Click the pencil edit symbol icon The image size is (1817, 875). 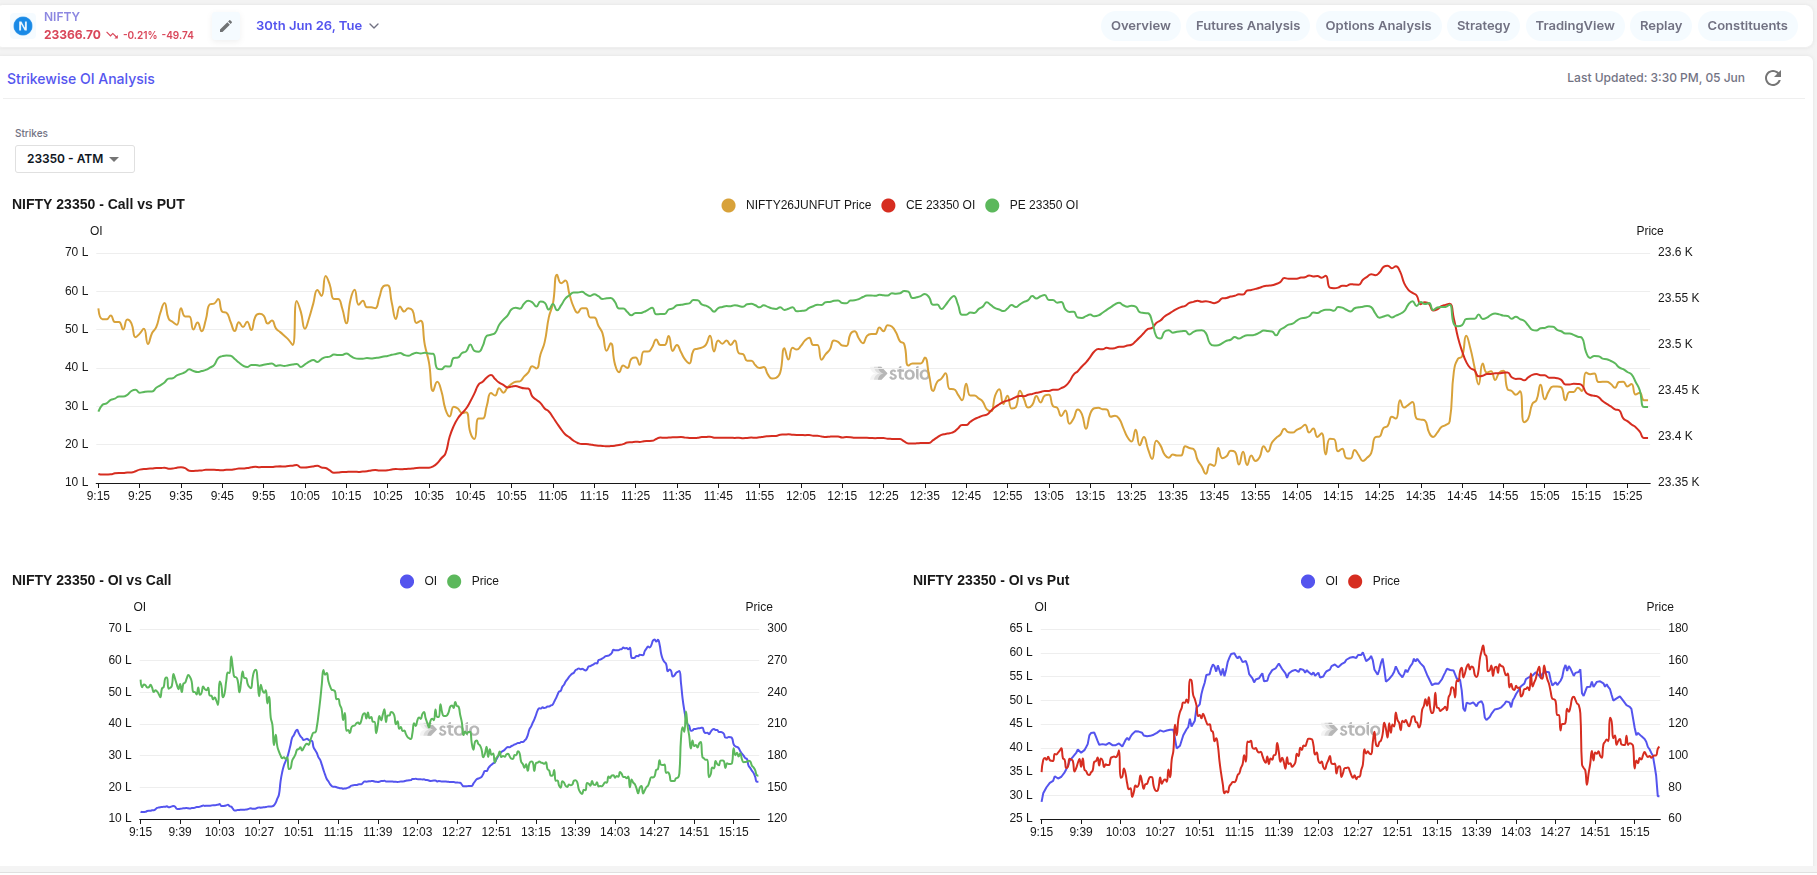click(226, 26)
